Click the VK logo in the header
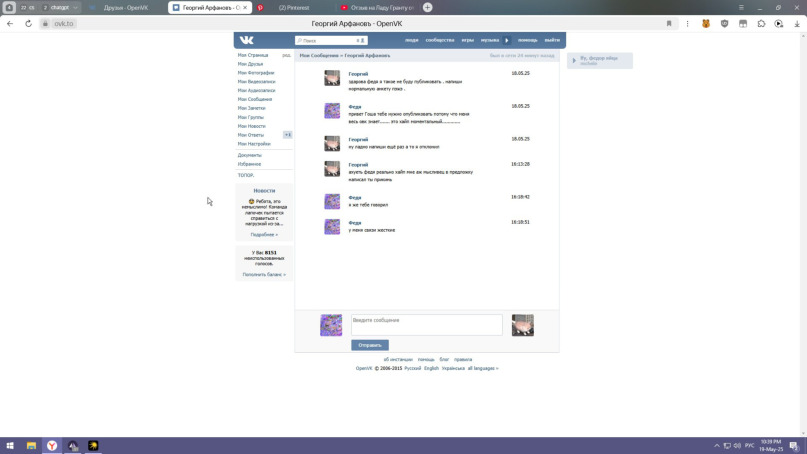The image size is (807, 454). click(x=247, y=40)
